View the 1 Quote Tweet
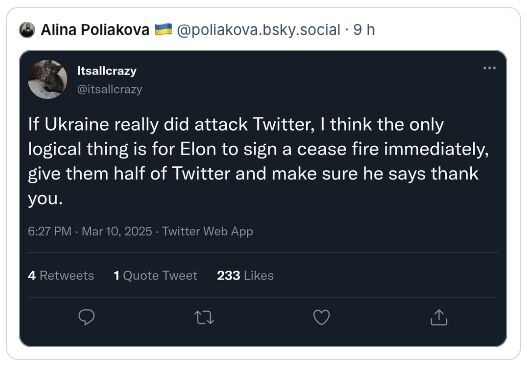Viewport: 527px width, 365px height. point(155,276)
